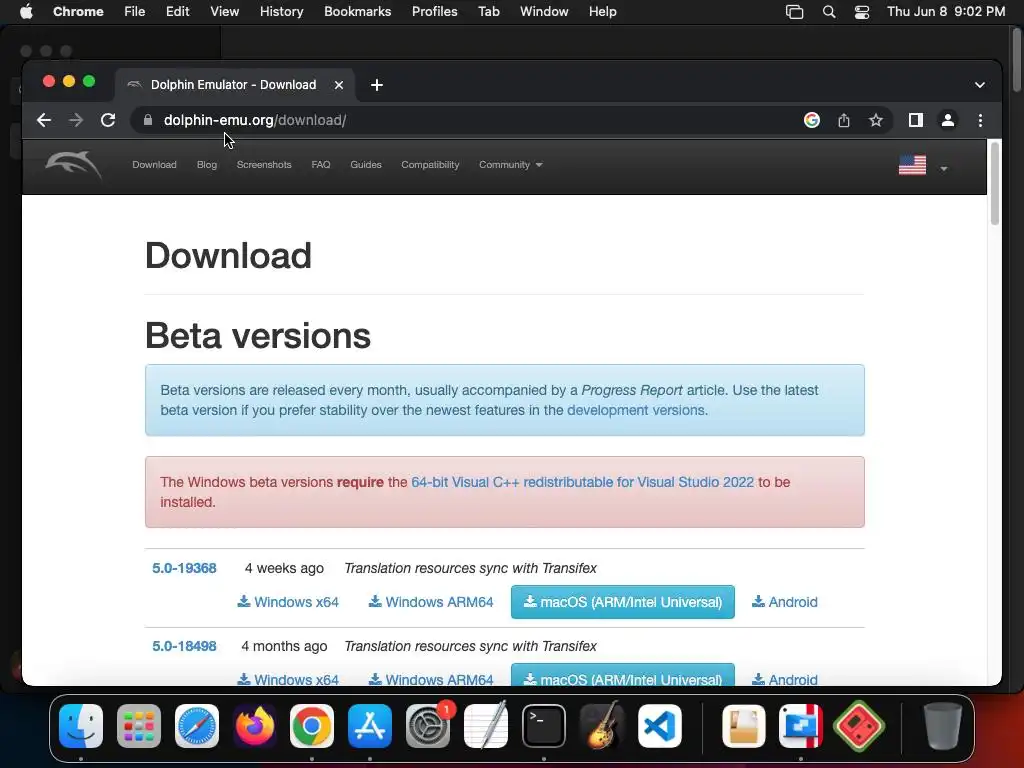Open Spotlight search in menu bar
This screenshot has width=1024, height=768.
click(x=829, y=12)
